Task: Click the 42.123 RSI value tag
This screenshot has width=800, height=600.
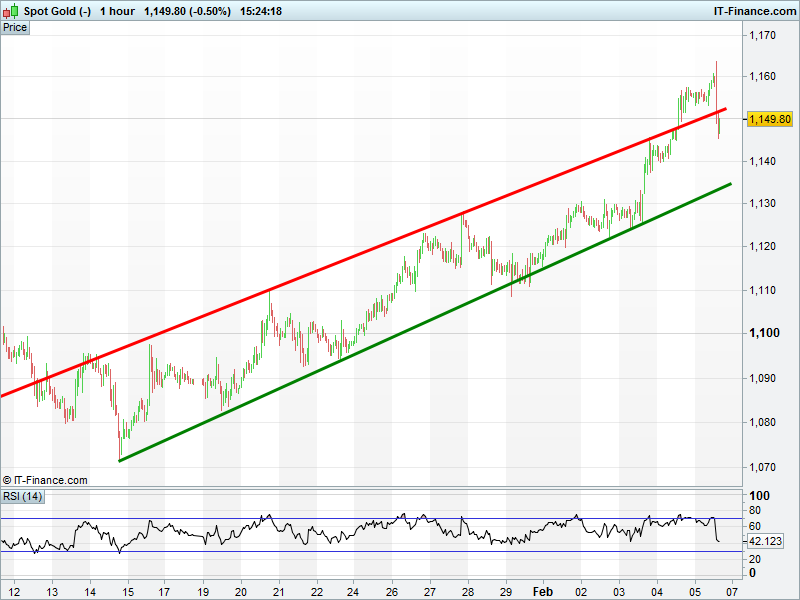Action: (765, 541)
